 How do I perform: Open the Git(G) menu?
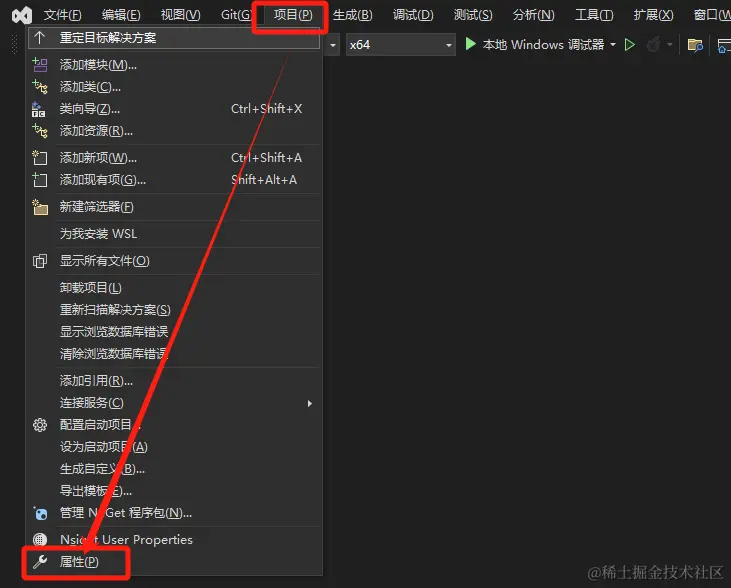tap(236, 15)
